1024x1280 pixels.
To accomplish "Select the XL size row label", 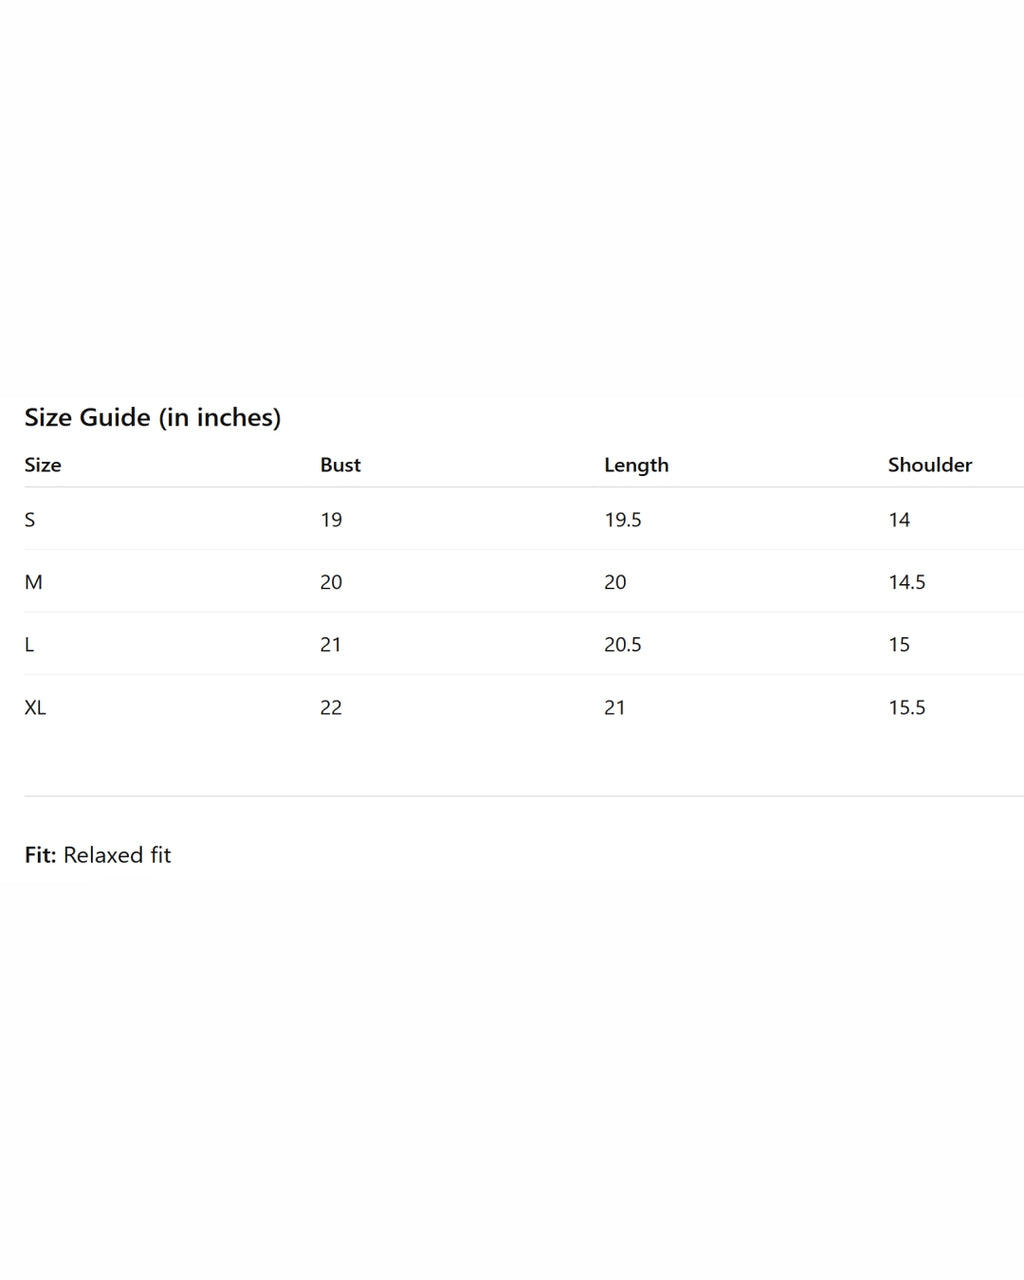I will point(35,707).
